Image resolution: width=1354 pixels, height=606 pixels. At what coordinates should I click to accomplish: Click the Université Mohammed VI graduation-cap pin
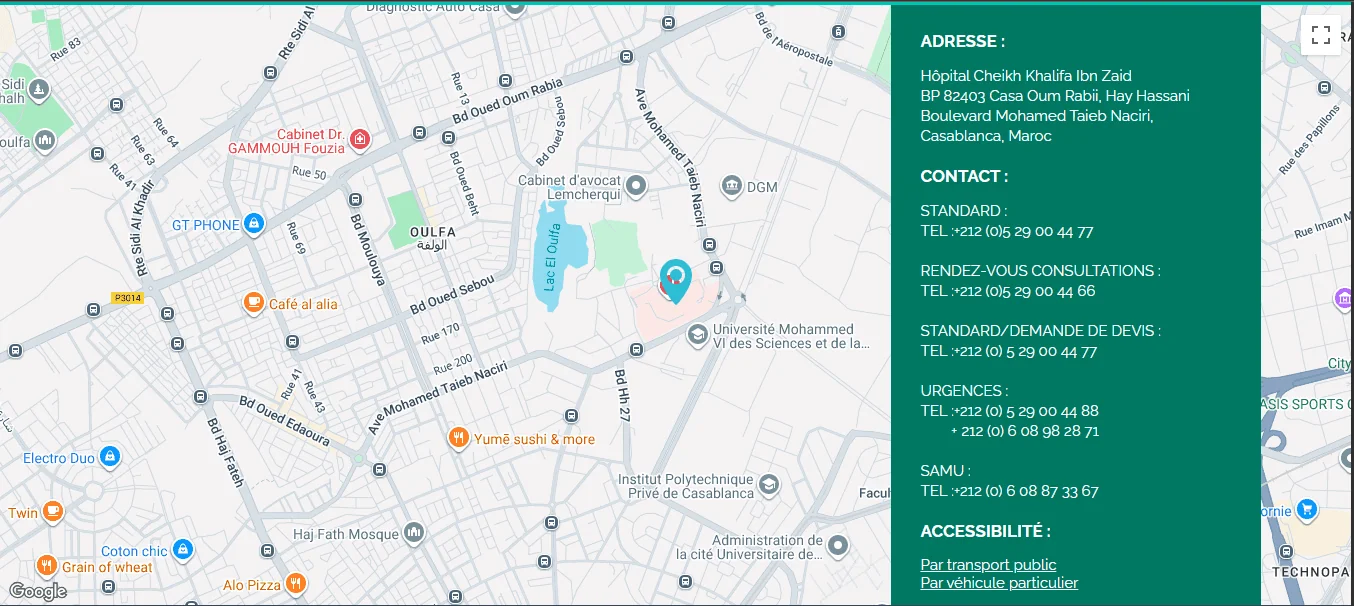pyautogui.click(x=697, y=336)
